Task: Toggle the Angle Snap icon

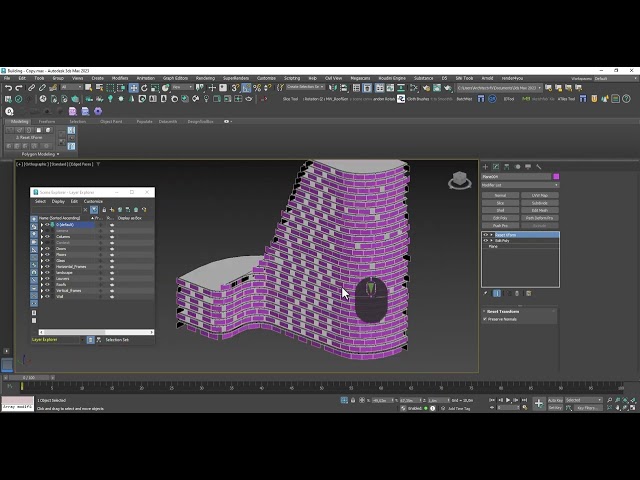Action: point(246,88)
